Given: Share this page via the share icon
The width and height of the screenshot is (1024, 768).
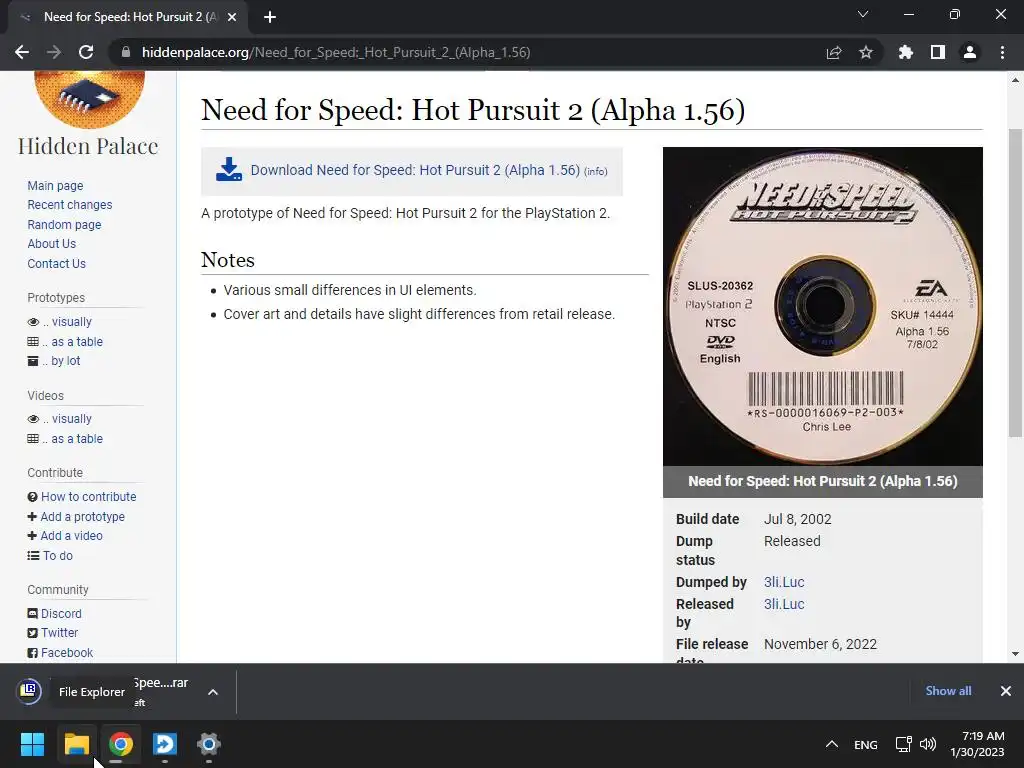Looking at the screenshot, I should 833,52.
